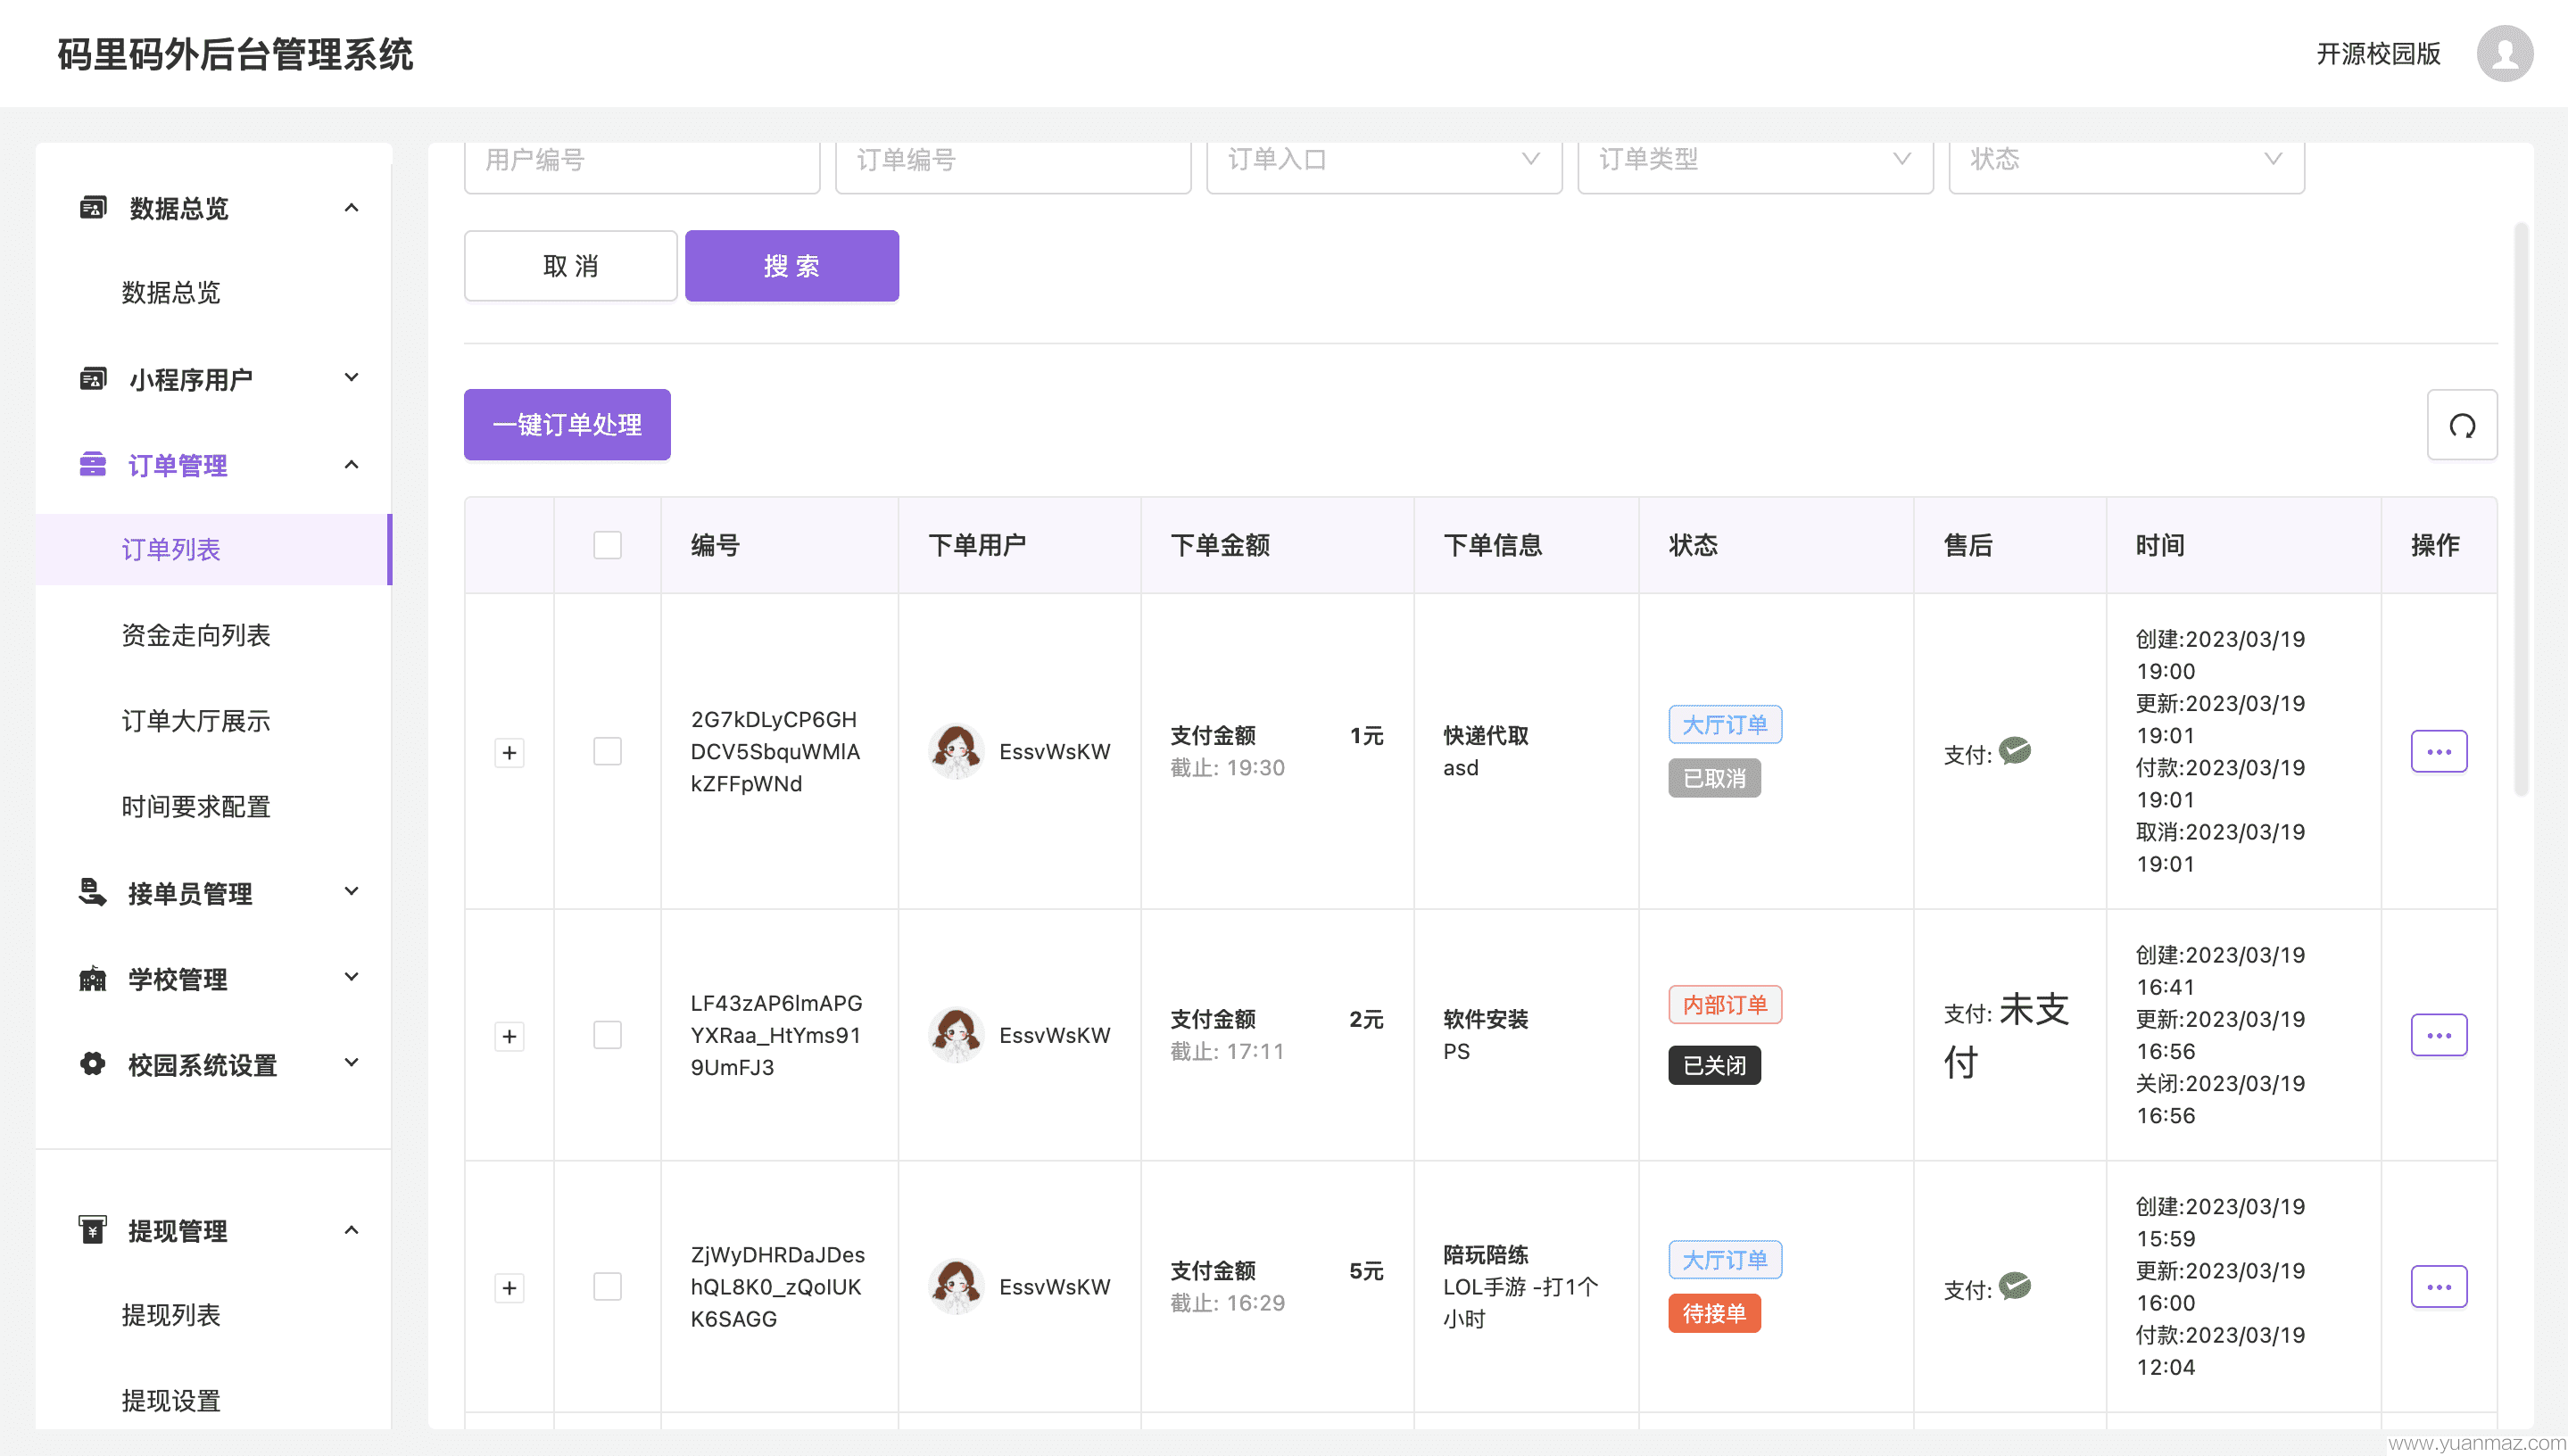This screenshot has width=2568, height=1456.
Task: Click the 小程序用户 sidebar group icon
Action: tap(93, 379)
